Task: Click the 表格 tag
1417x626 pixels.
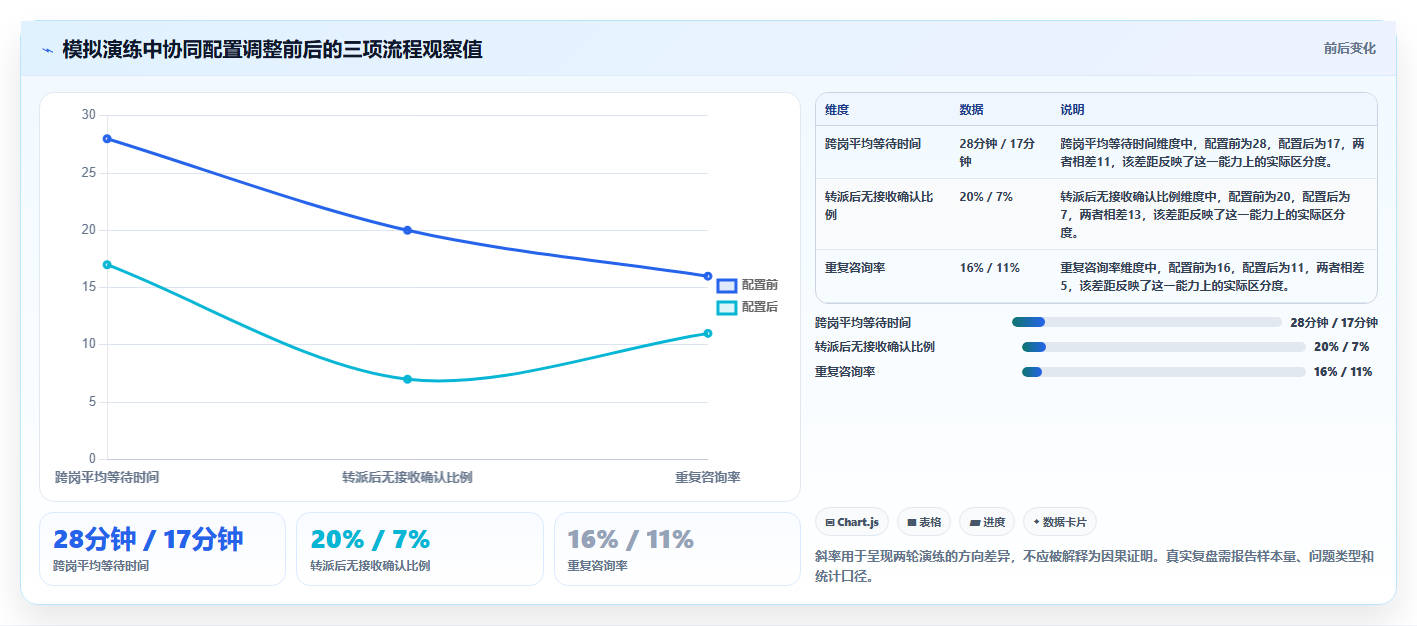Action: (924, 522)
